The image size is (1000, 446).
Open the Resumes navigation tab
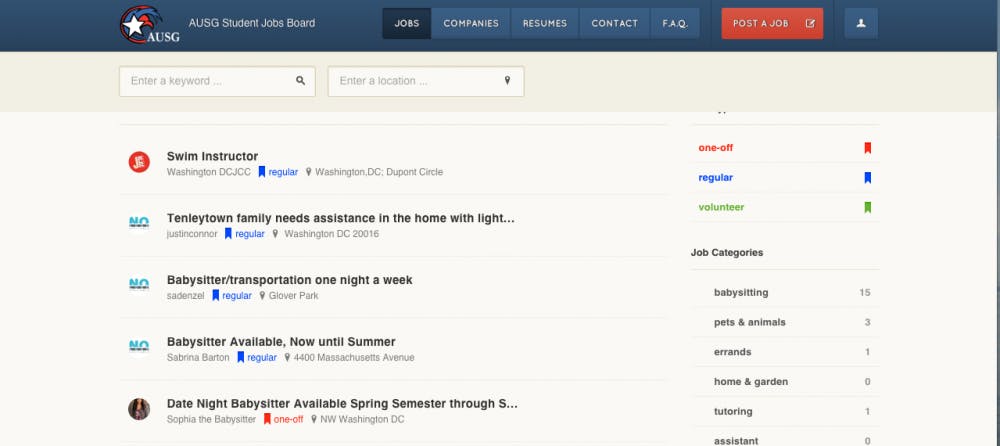click(545, 23)
